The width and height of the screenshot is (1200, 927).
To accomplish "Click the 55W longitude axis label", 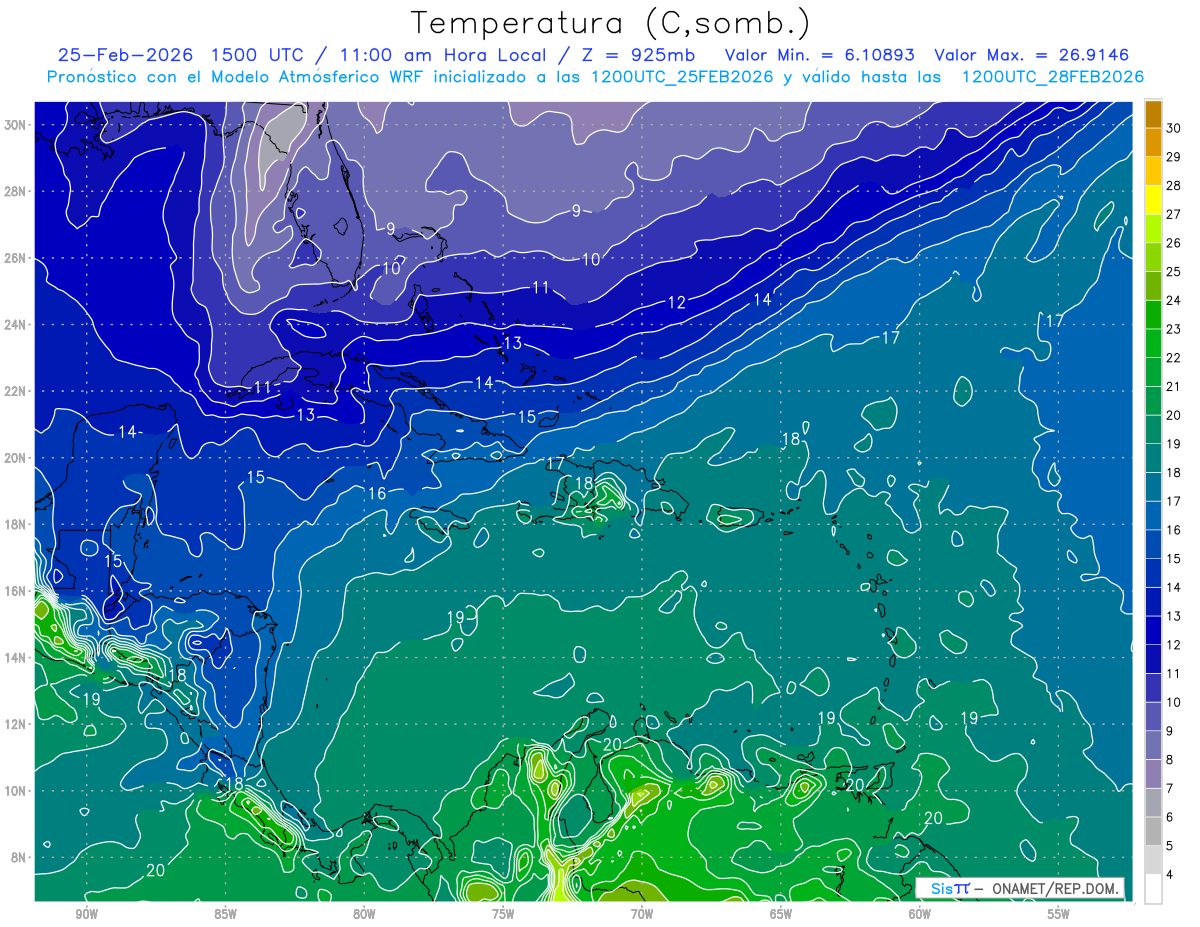I will (x=1059, y=914).
